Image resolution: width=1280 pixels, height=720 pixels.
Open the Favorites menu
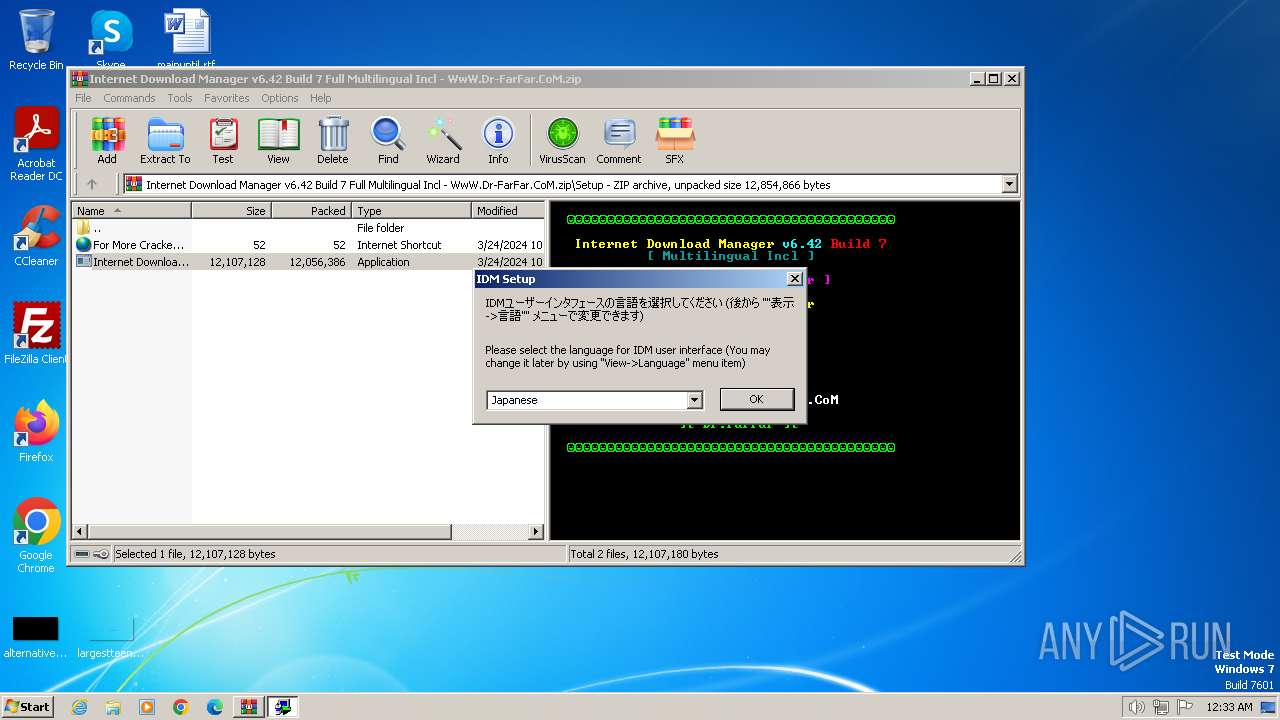coord(227,98)
